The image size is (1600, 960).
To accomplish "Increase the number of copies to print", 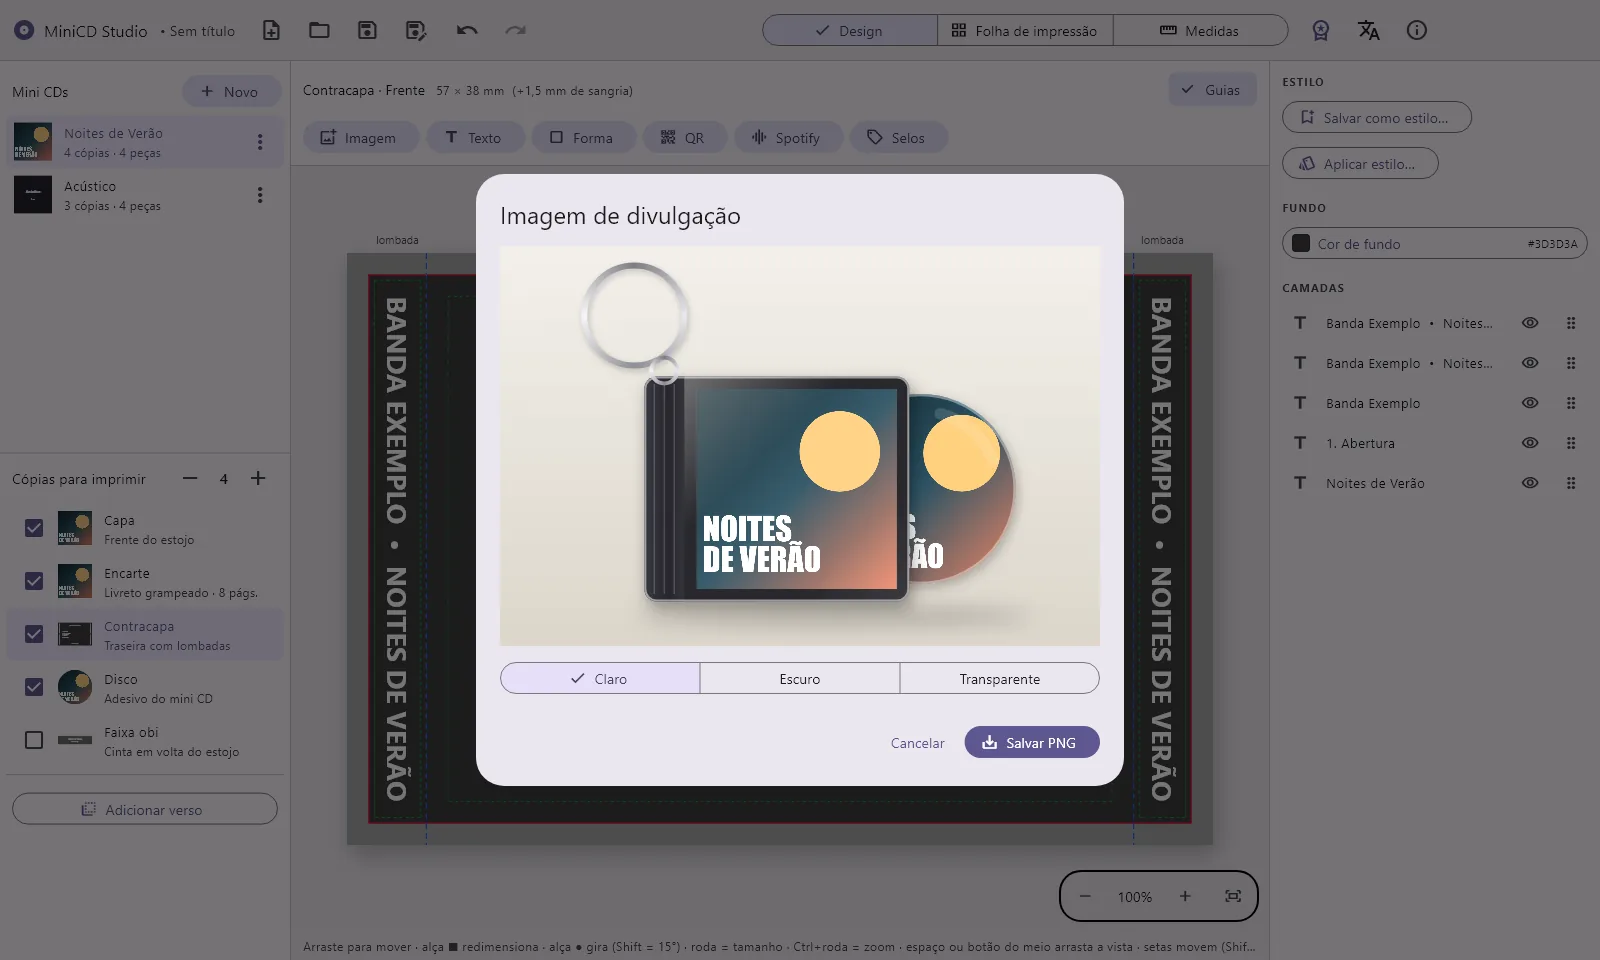I will pyautogui.click(x=258, y=478).
